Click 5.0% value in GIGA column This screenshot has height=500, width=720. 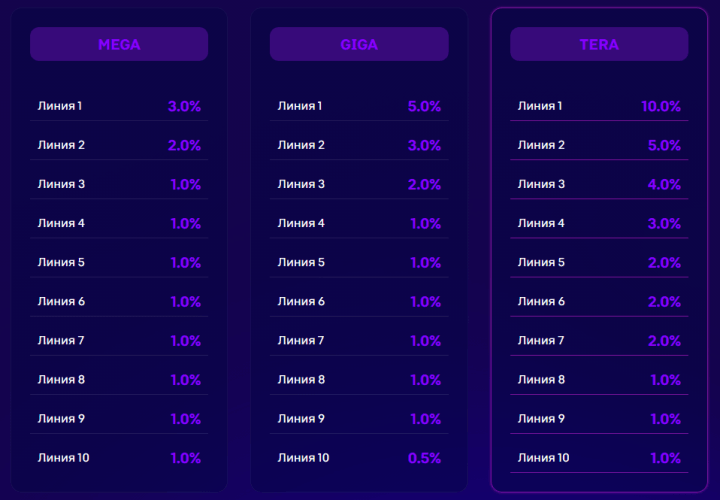(425, 106)
